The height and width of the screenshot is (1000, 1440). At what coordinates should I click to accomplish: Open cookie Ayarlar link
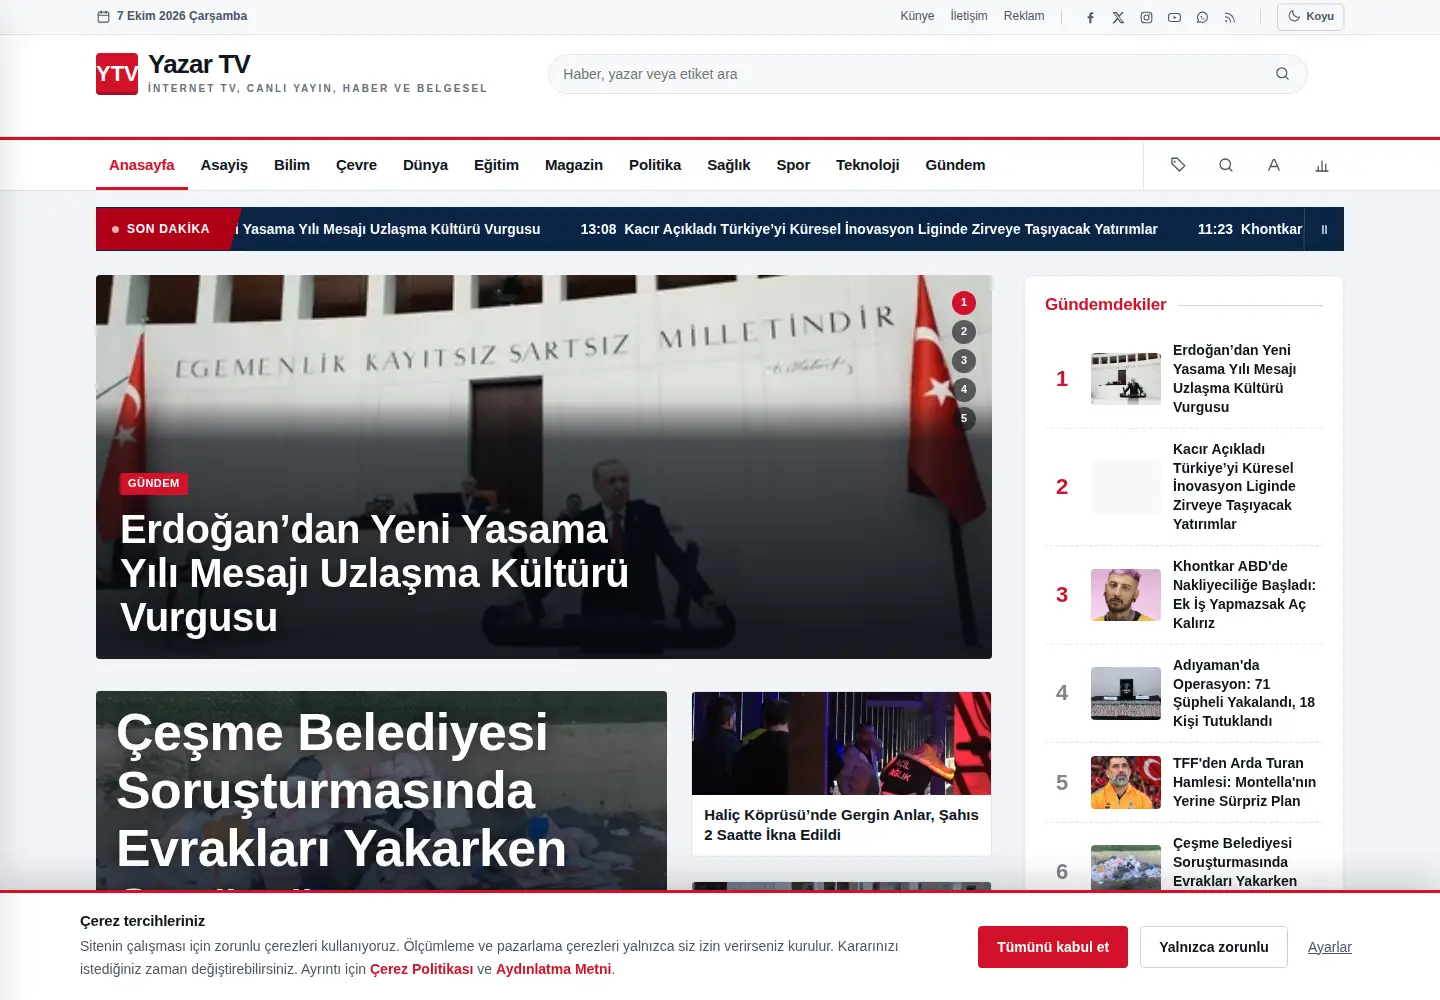pos(1330,947)
